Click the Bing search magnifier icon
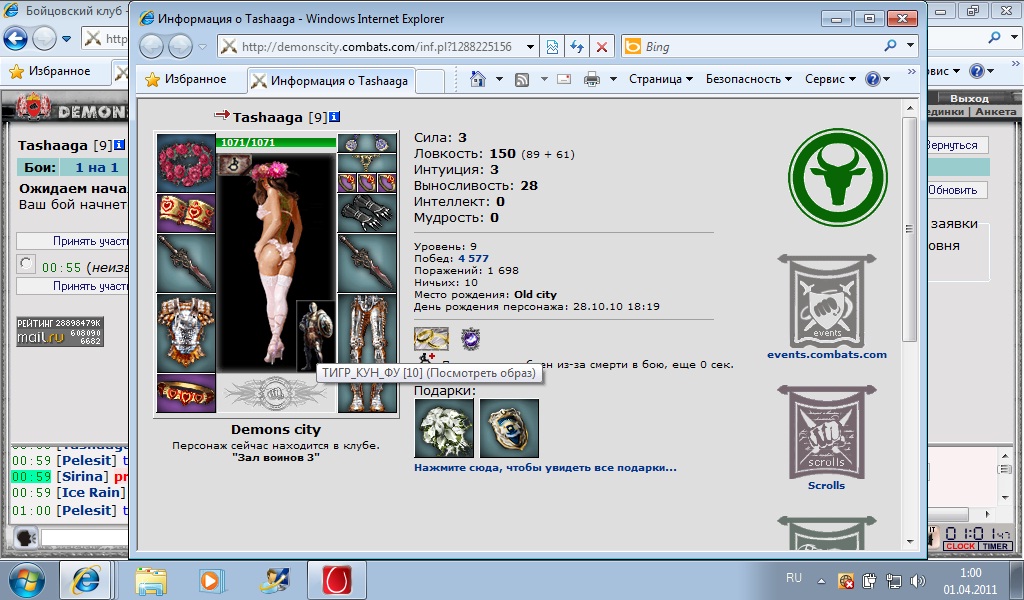The image size is (1024, 600). 890,46
